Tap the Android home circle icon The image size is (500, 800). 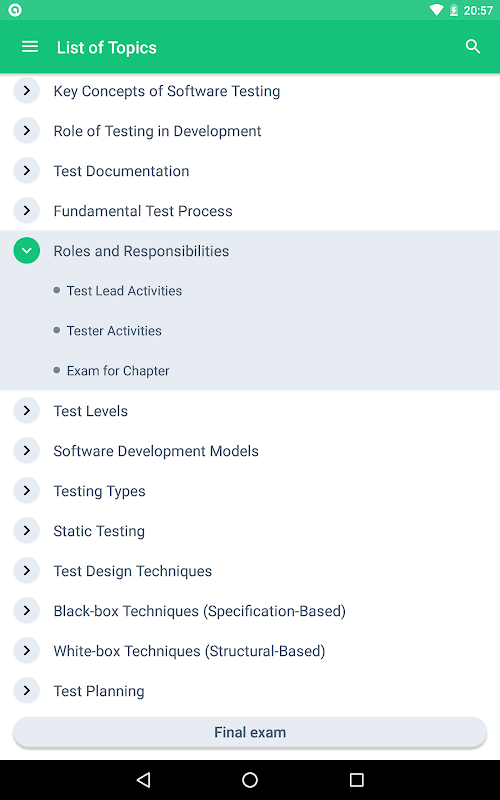(x=250, y=779)
